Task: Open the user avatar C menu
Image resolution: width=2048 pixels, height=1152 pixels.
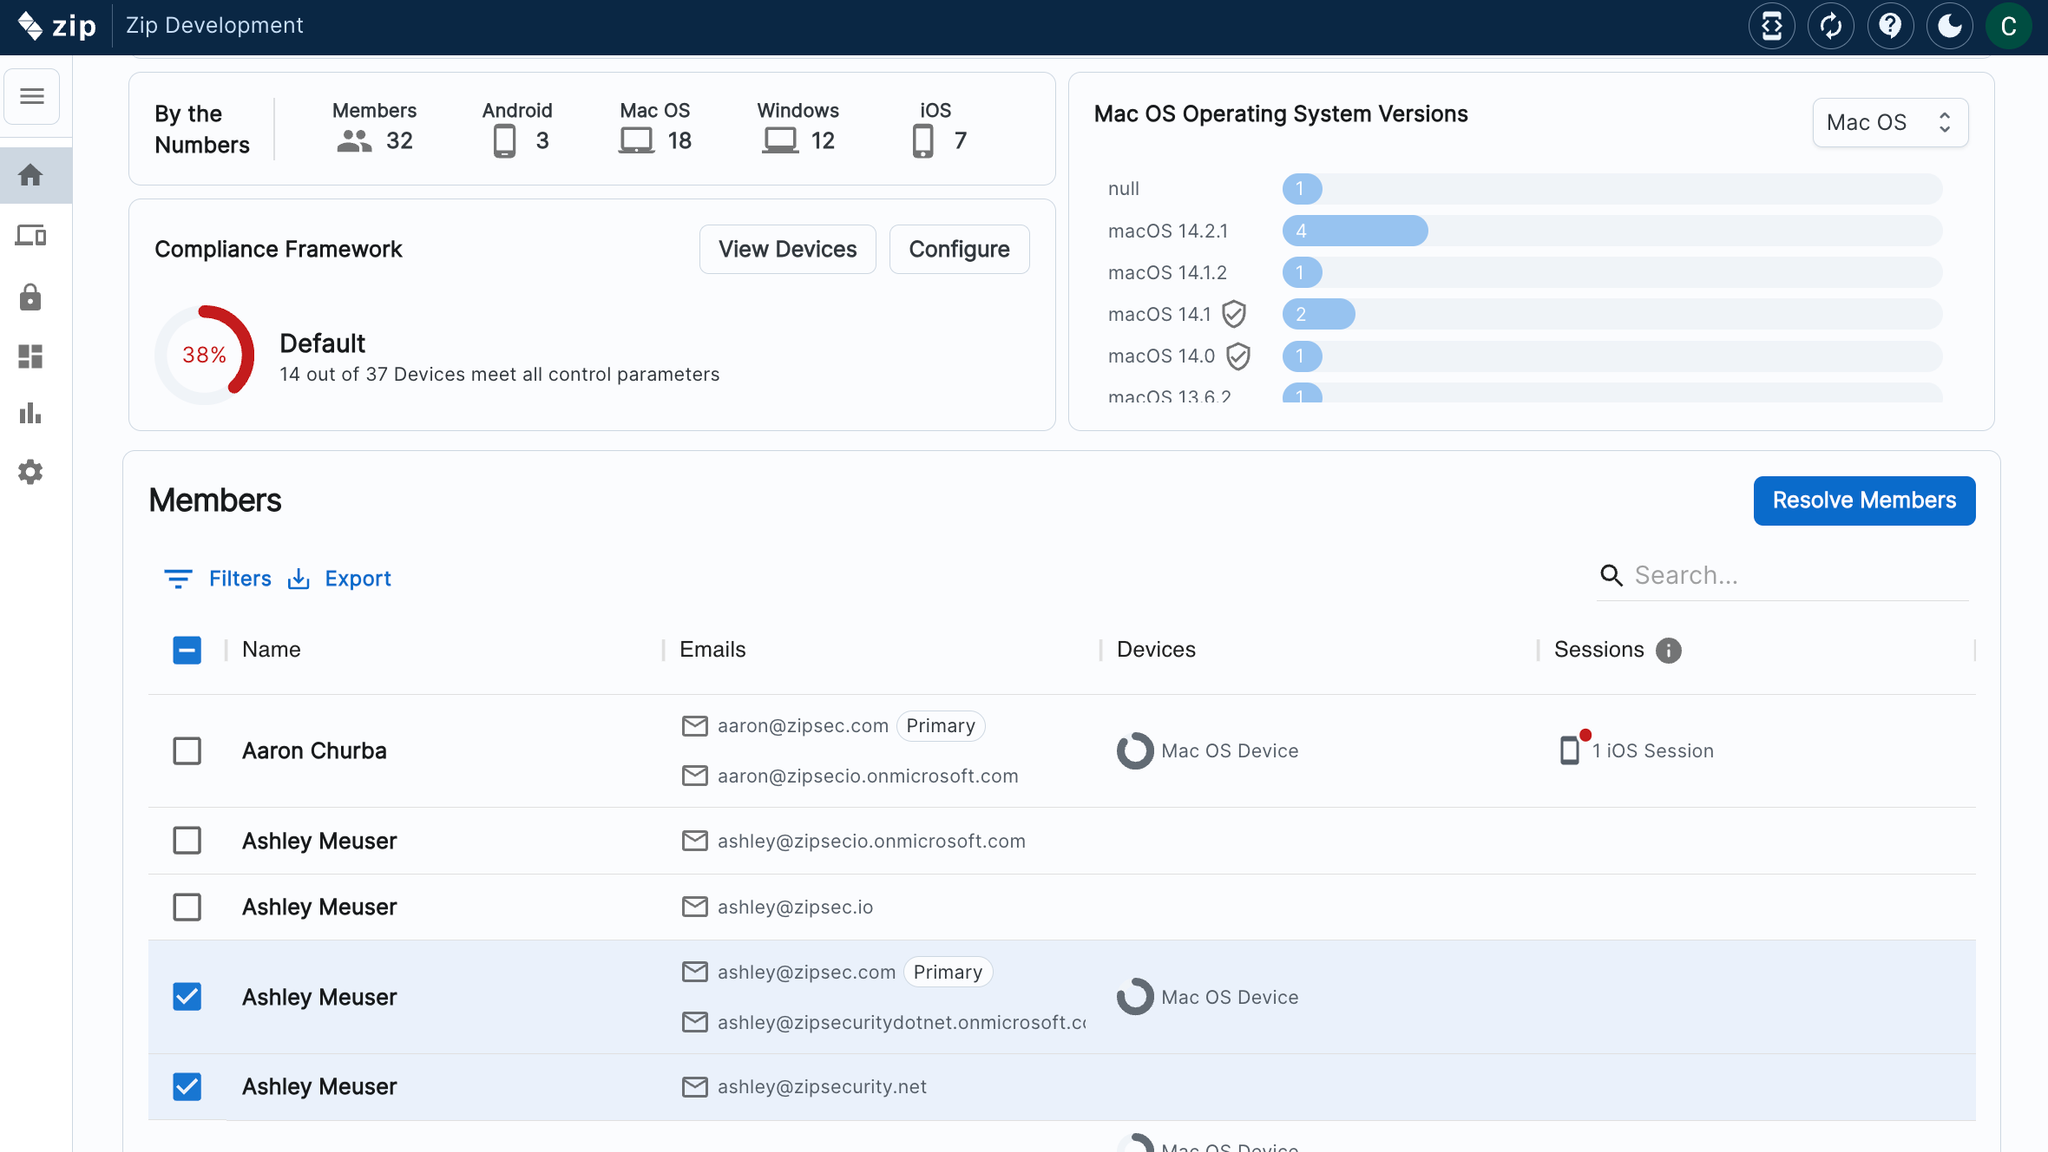Action: (x=2008, y=26)
